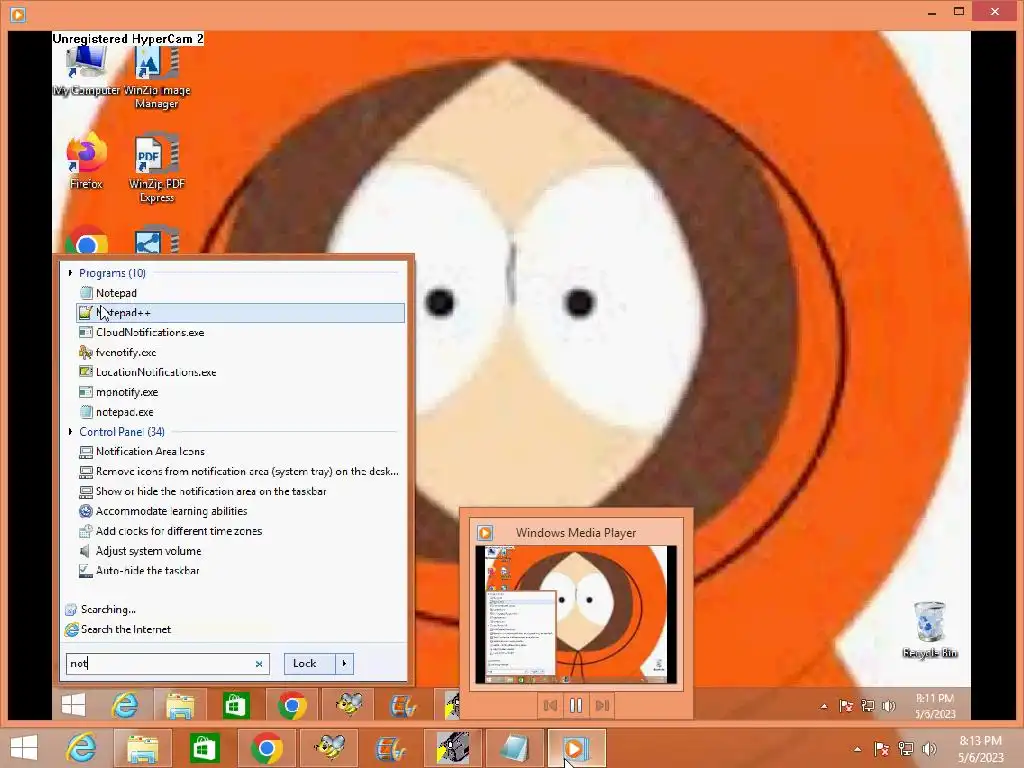Open Remove icons from notification area entry
Image resolution: width=1024 pixels, height=768 pixels.
[240, 472]
